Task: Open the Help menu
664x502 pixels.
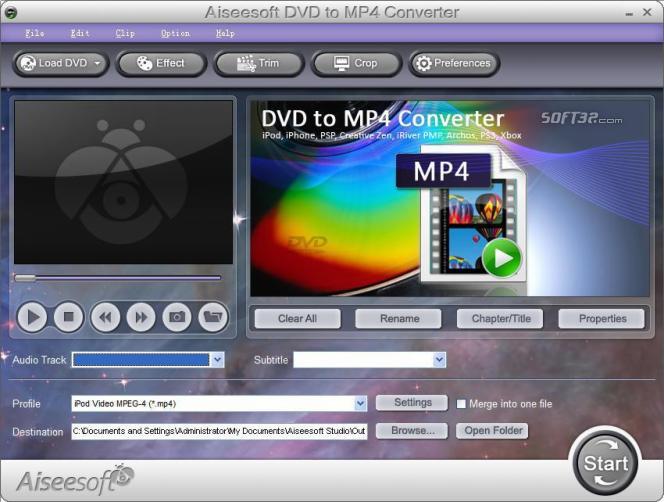Action: [x=225, y=33]
